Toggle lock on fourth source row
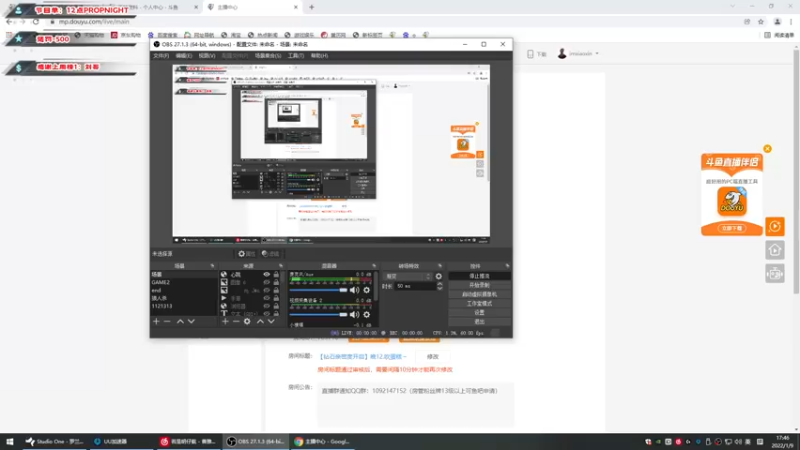Image resolution: width=800 pixels, height=450 pixels. (x=276, y=298)
